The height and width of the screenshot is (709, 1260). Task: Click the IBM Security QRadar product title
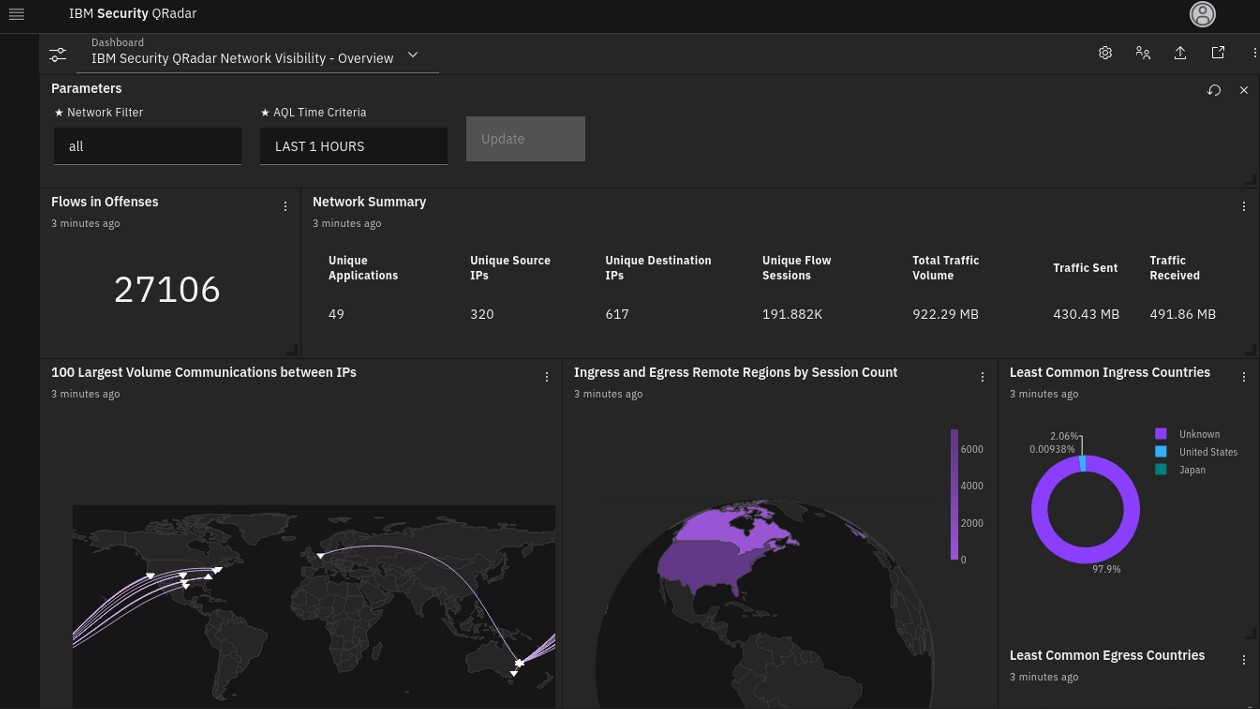click(132, 14)
